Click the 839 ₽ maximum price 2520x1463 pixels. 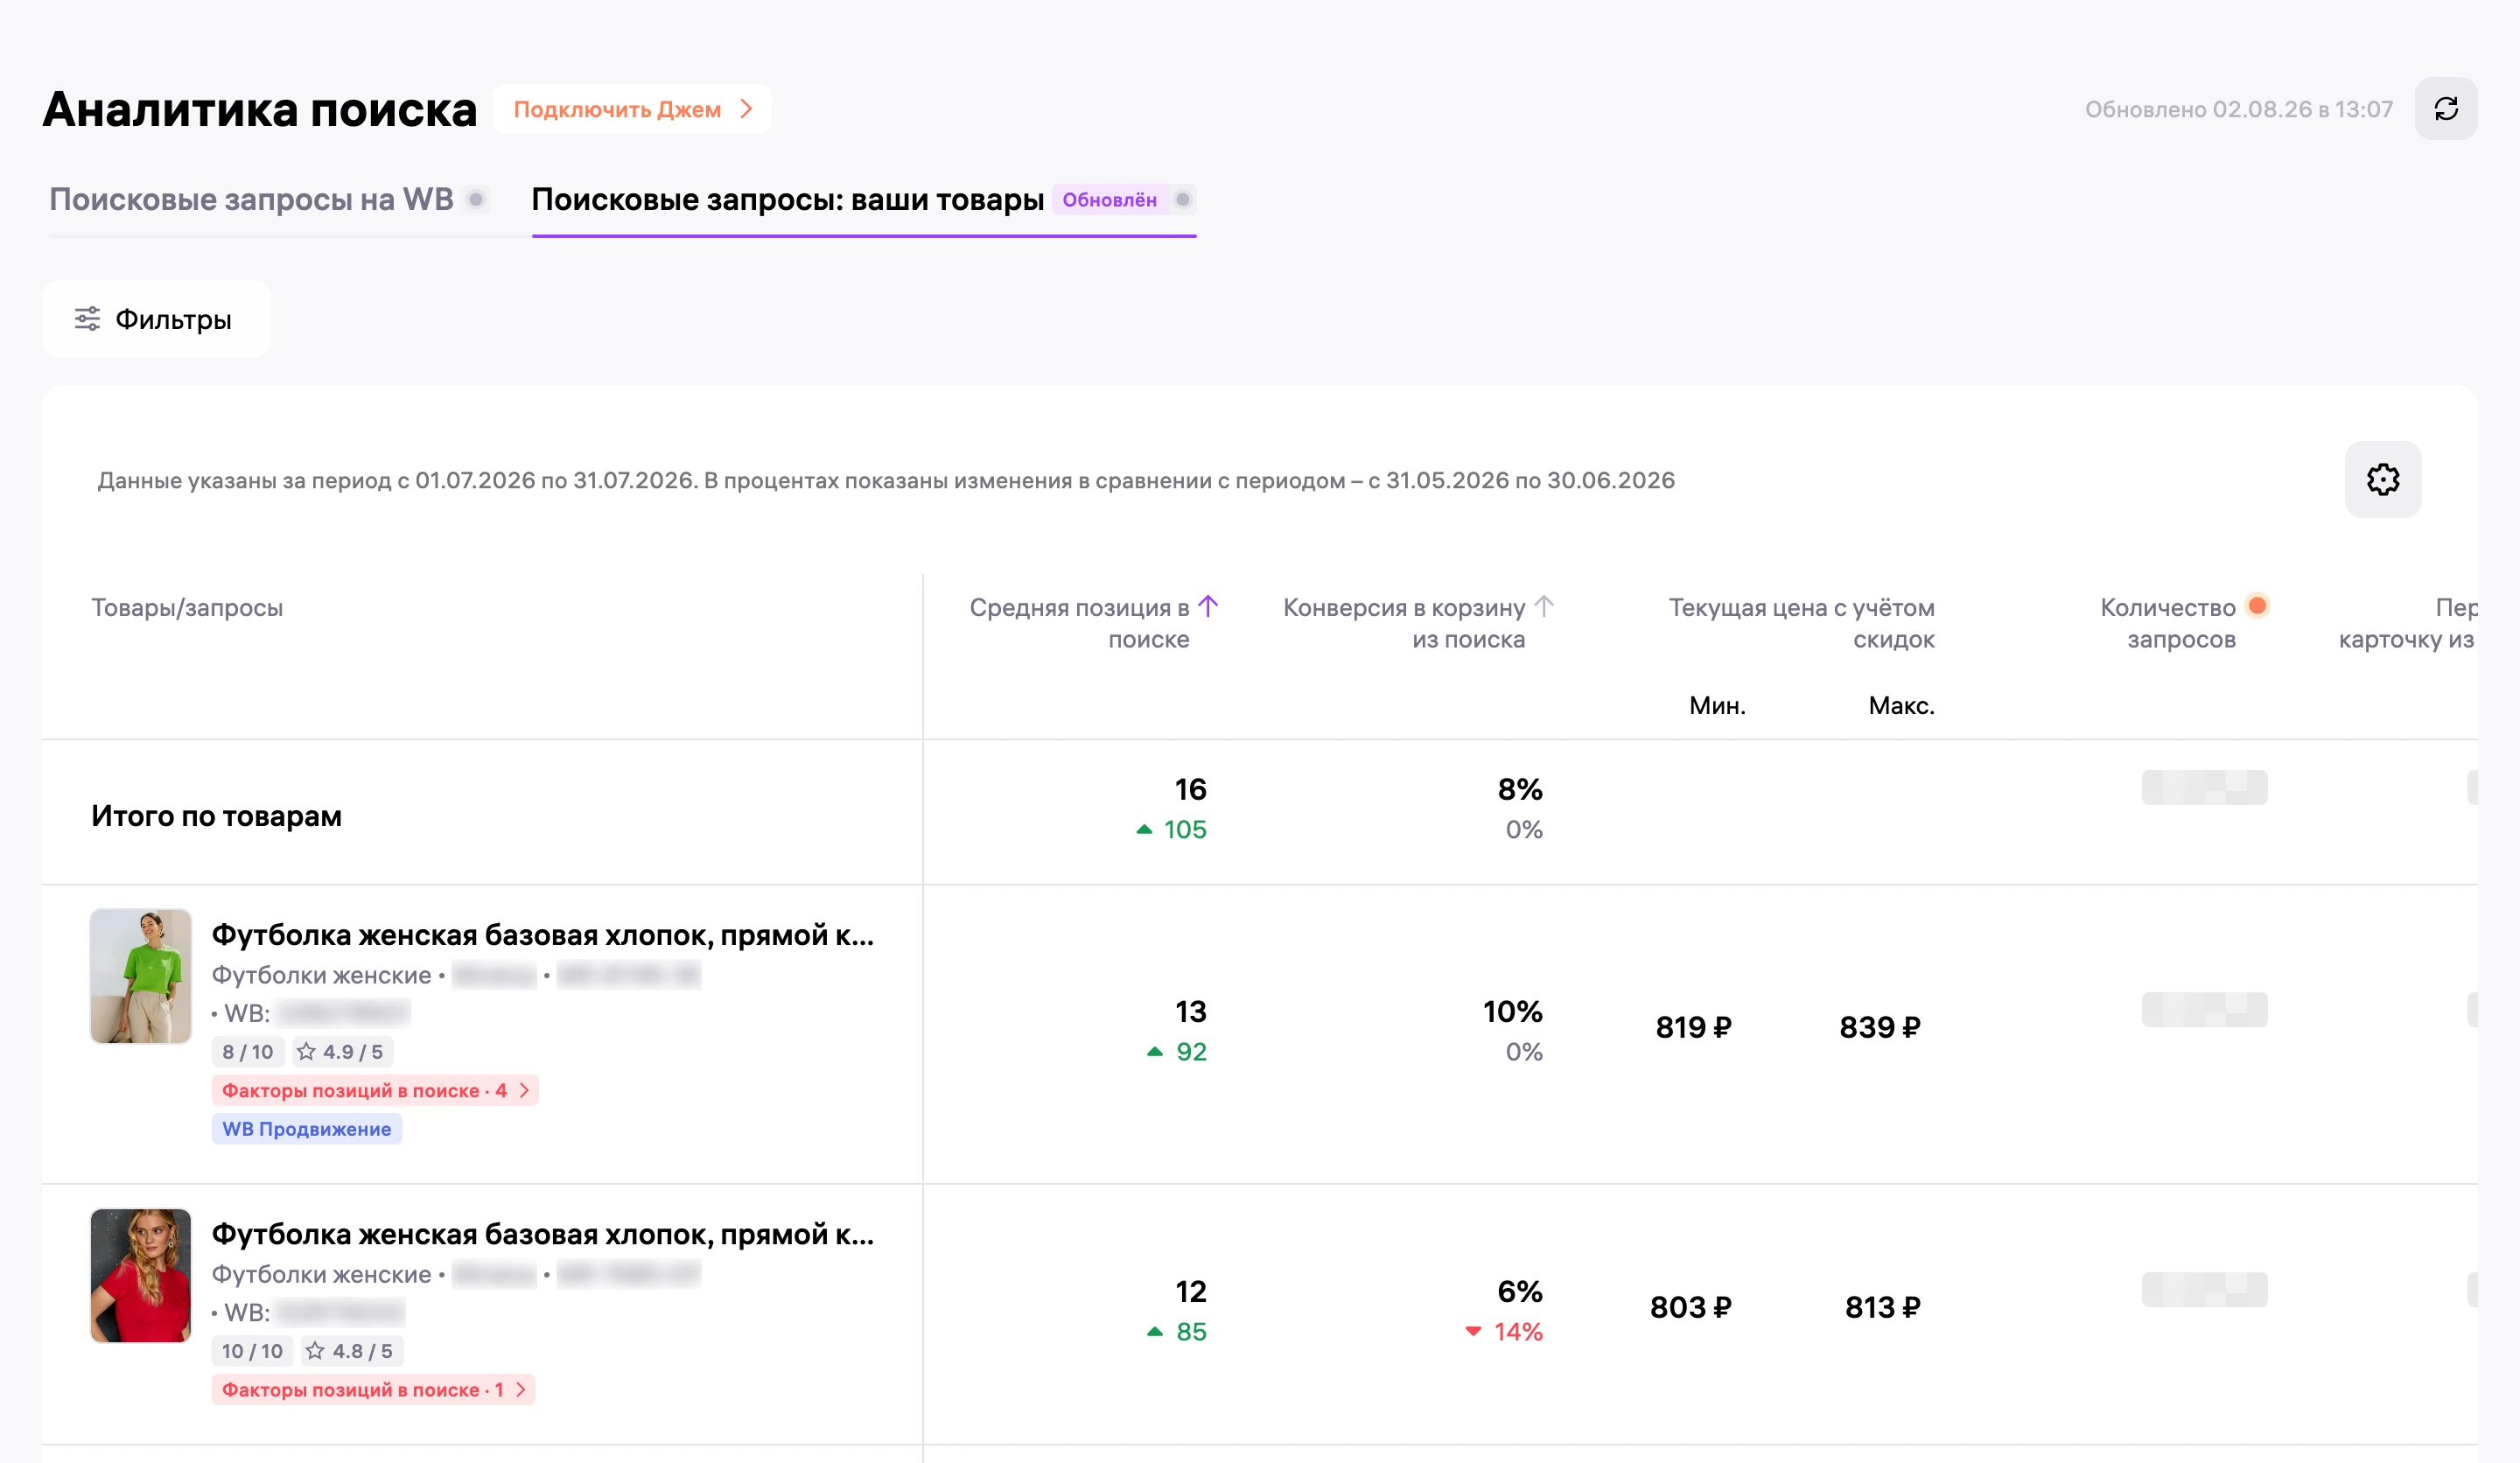[1879, 1027]
